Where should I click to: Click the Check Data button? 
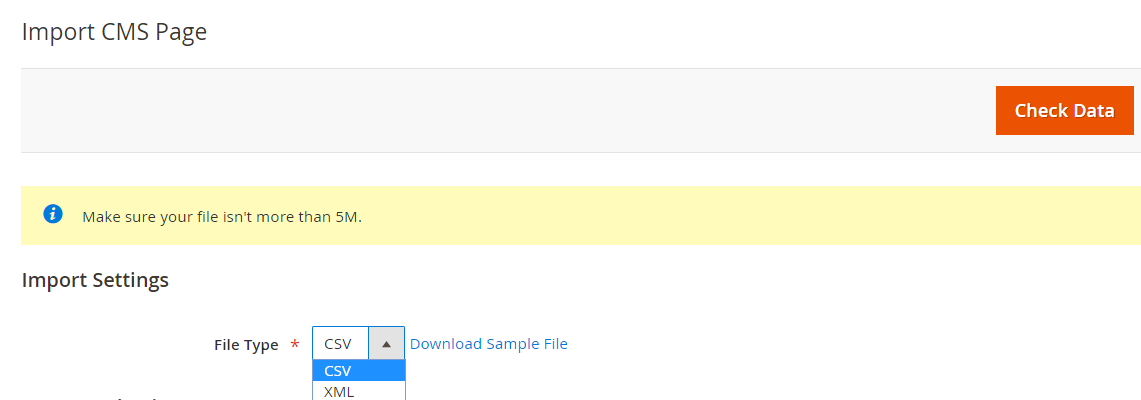coord(1065,111)
